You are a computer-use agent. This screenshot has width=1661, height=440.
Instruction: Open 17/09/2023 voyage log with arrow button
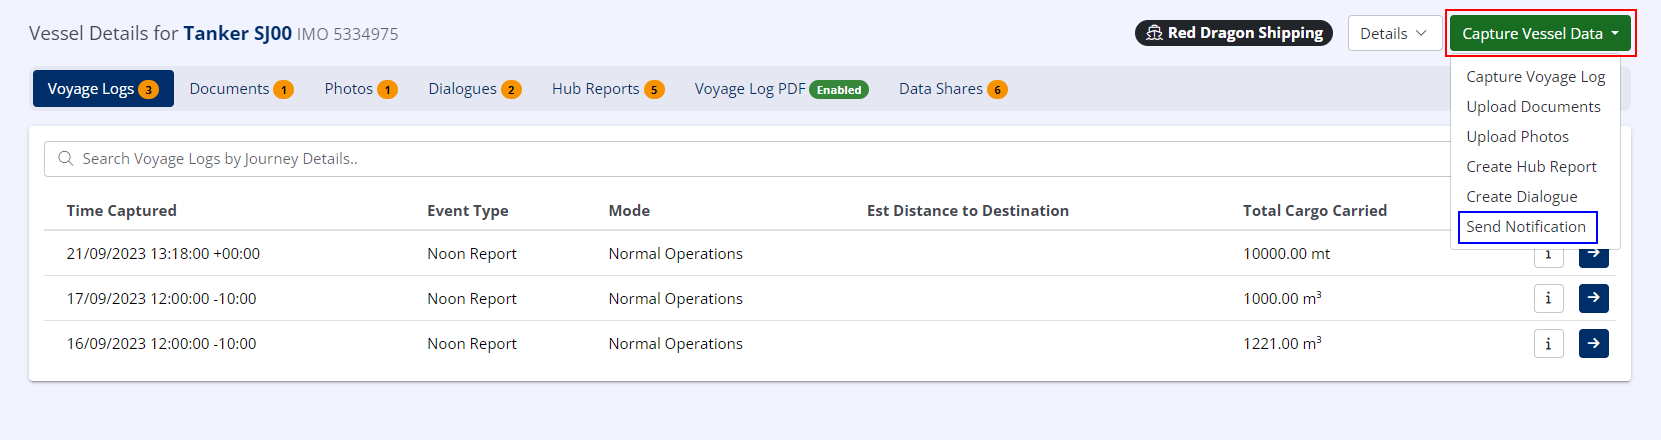1593,298
